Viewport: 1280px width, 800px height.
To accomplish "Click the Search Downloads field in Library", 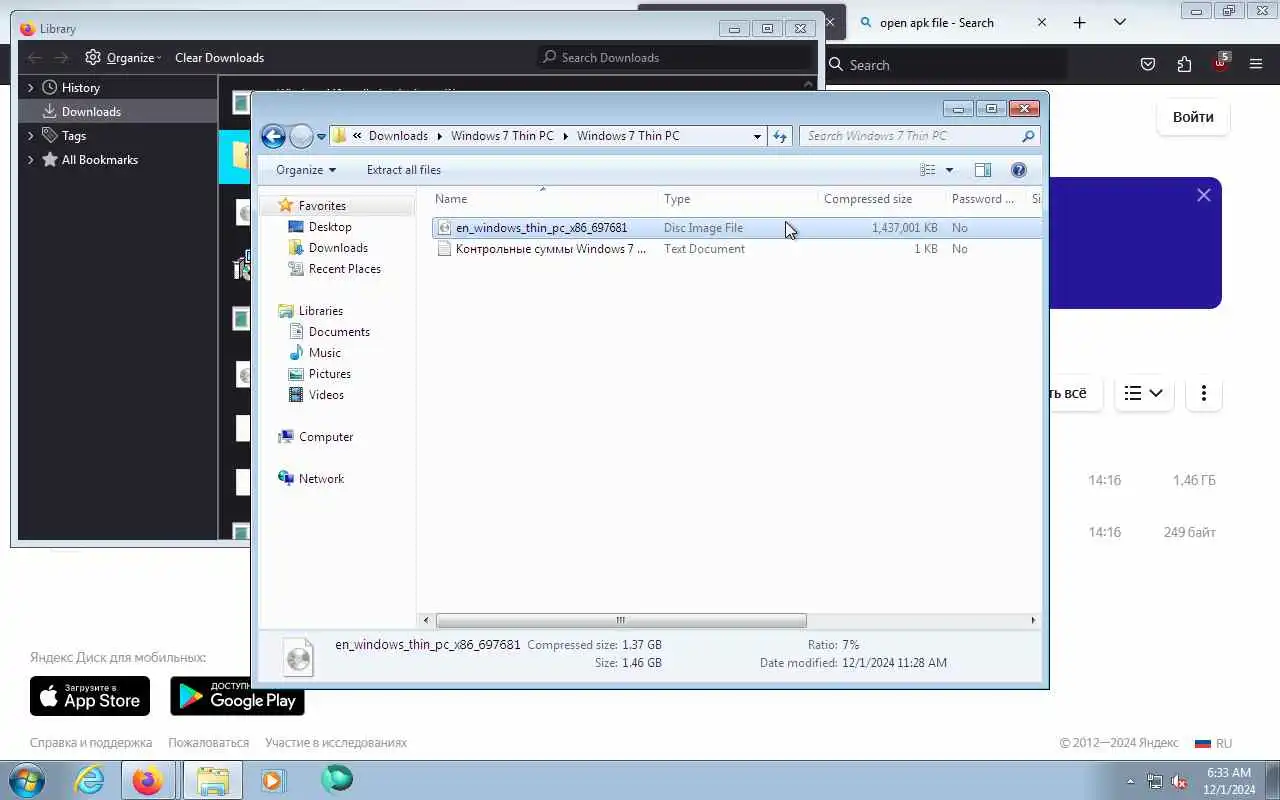I will pos(675,58).
